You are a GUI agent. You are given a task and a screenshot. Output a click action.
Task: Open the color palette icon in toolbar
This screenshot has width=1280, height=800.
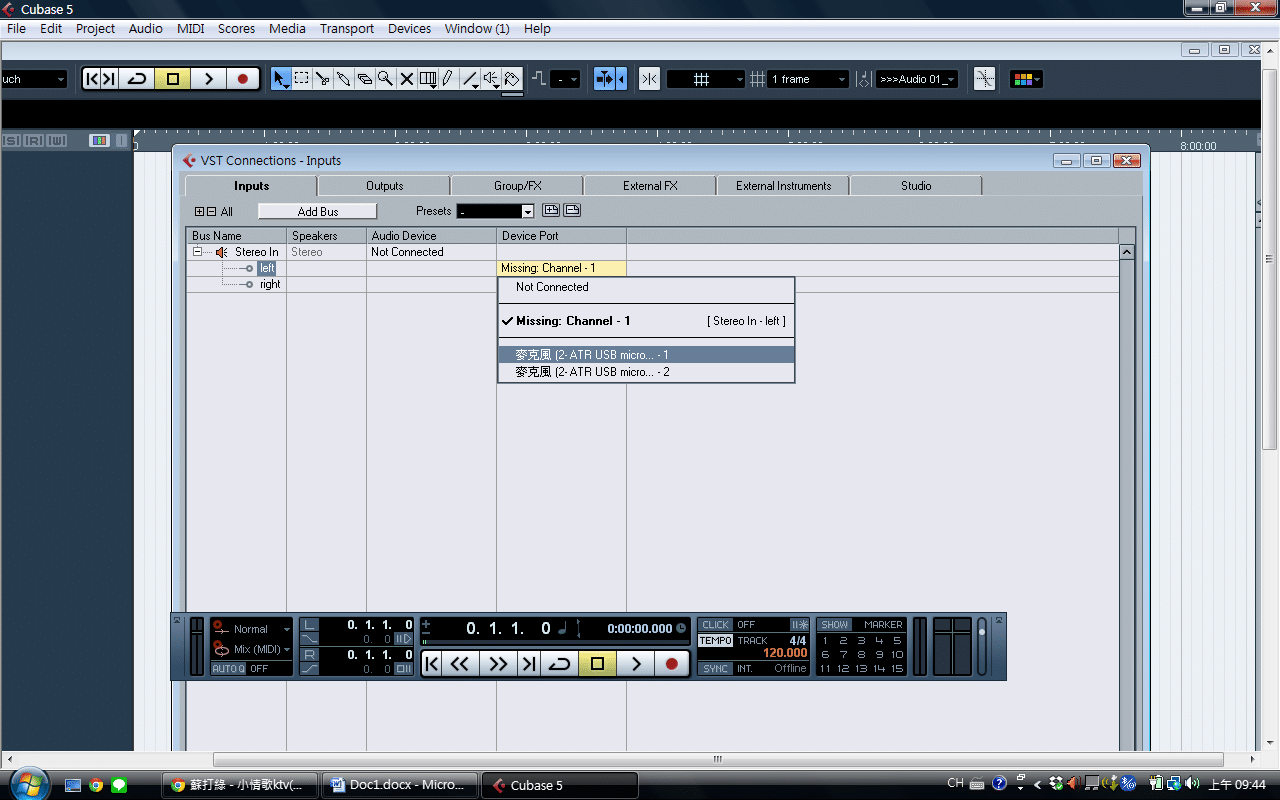[1025, 79]
